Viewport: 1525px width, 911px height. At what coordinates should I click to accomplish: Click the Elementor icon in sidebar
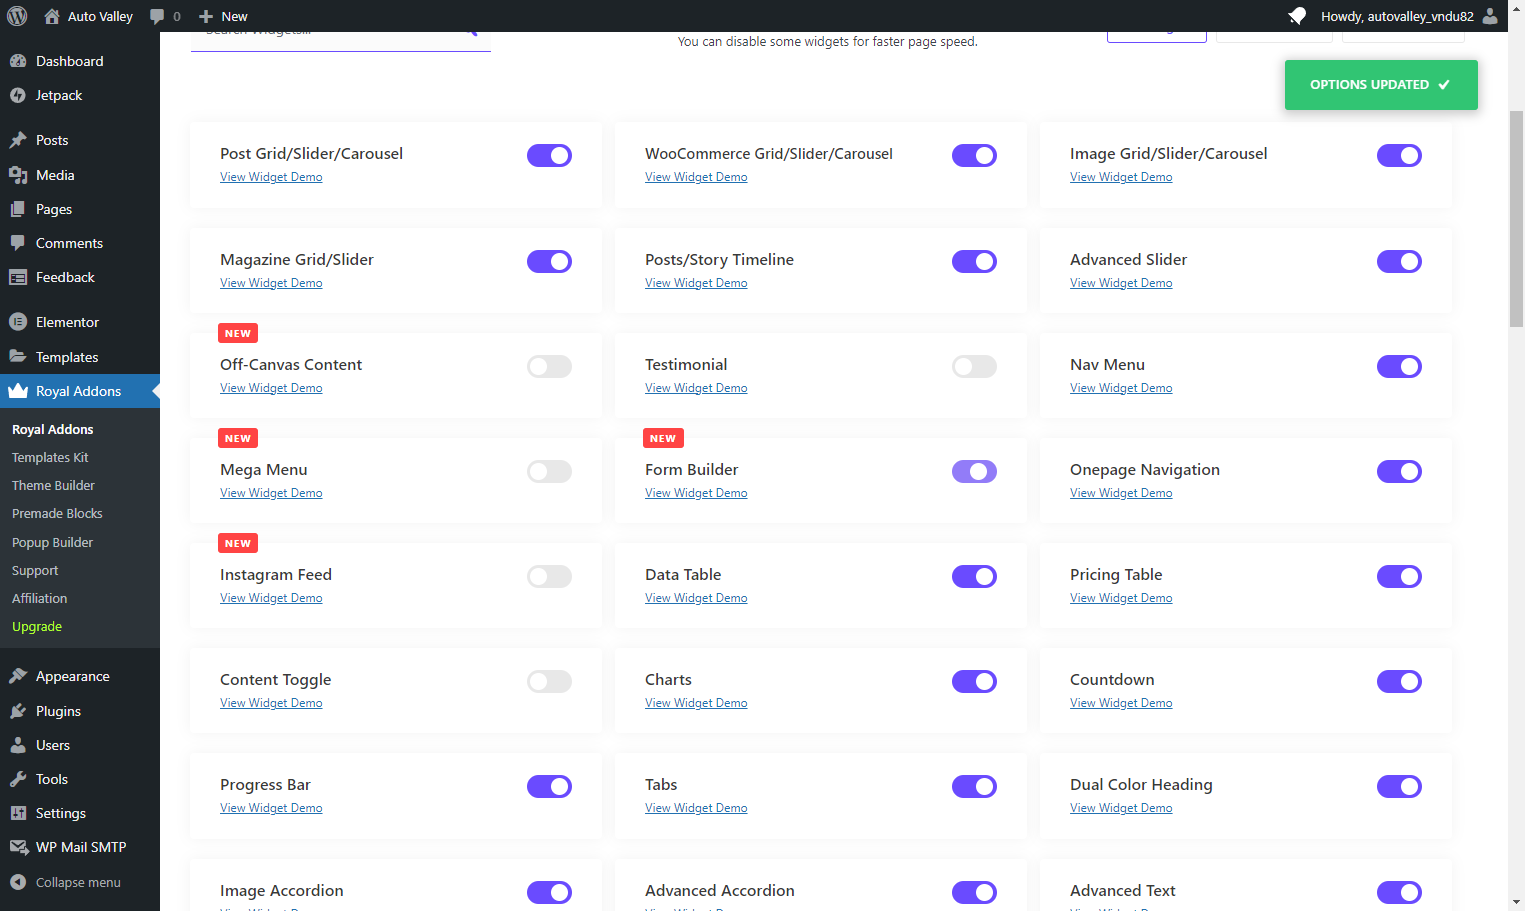coord(18,322)
